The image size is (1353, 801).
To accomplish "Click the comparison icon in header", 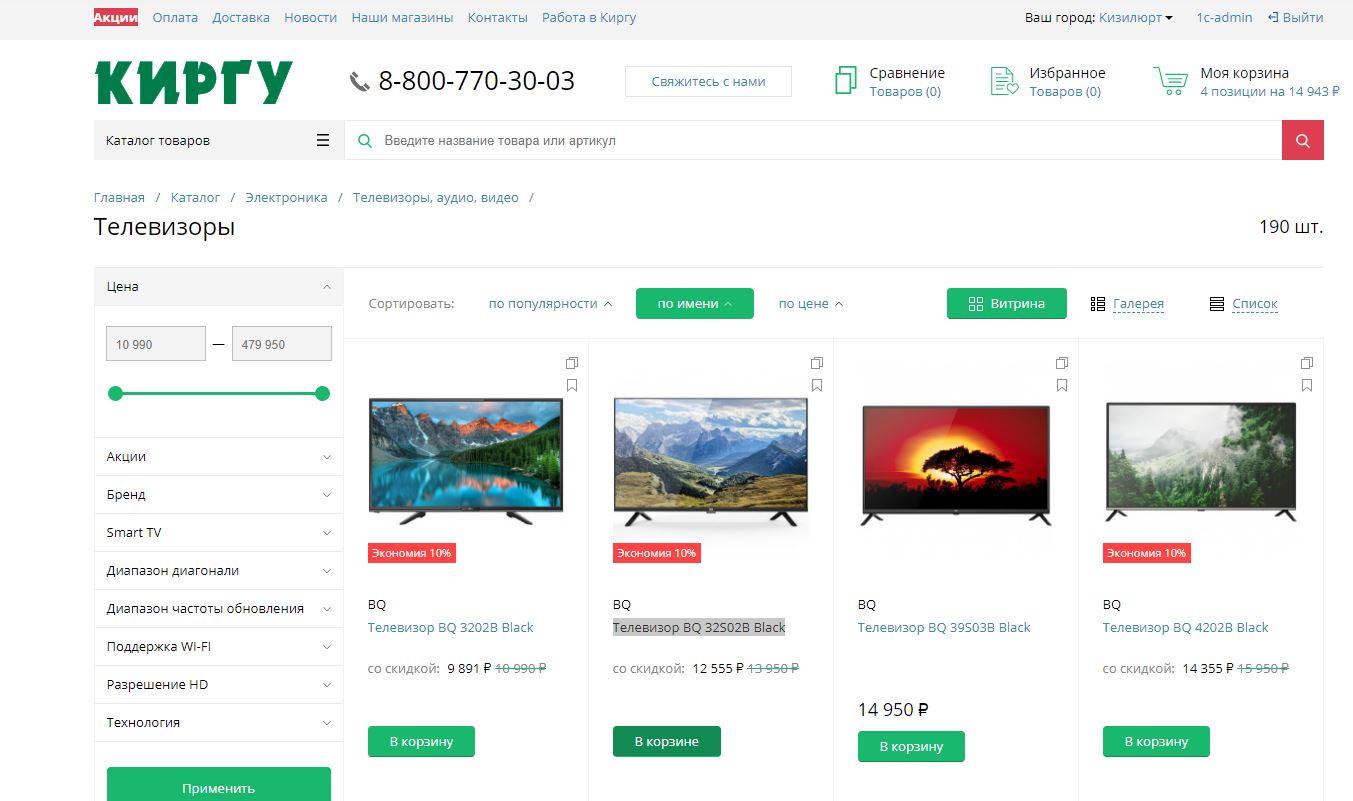I will click(846, 80).
